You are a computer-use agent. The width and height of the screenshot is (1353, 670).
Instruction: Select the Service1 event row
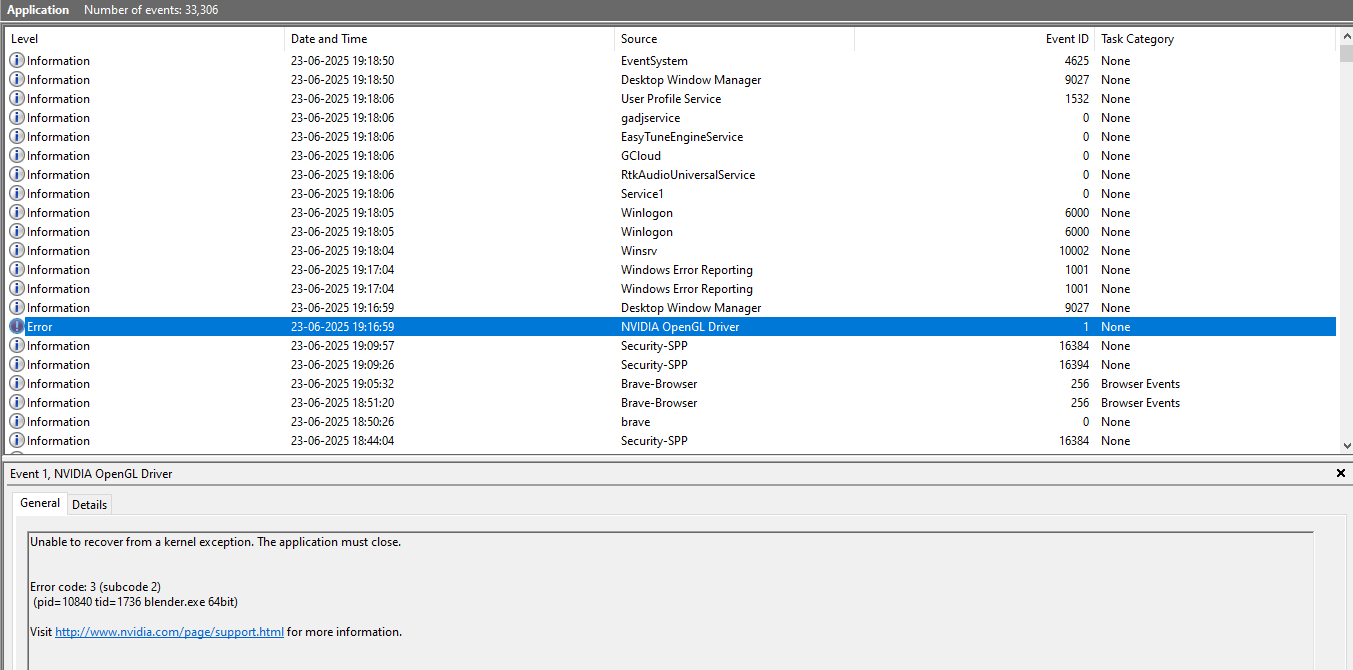pos(671,194)
